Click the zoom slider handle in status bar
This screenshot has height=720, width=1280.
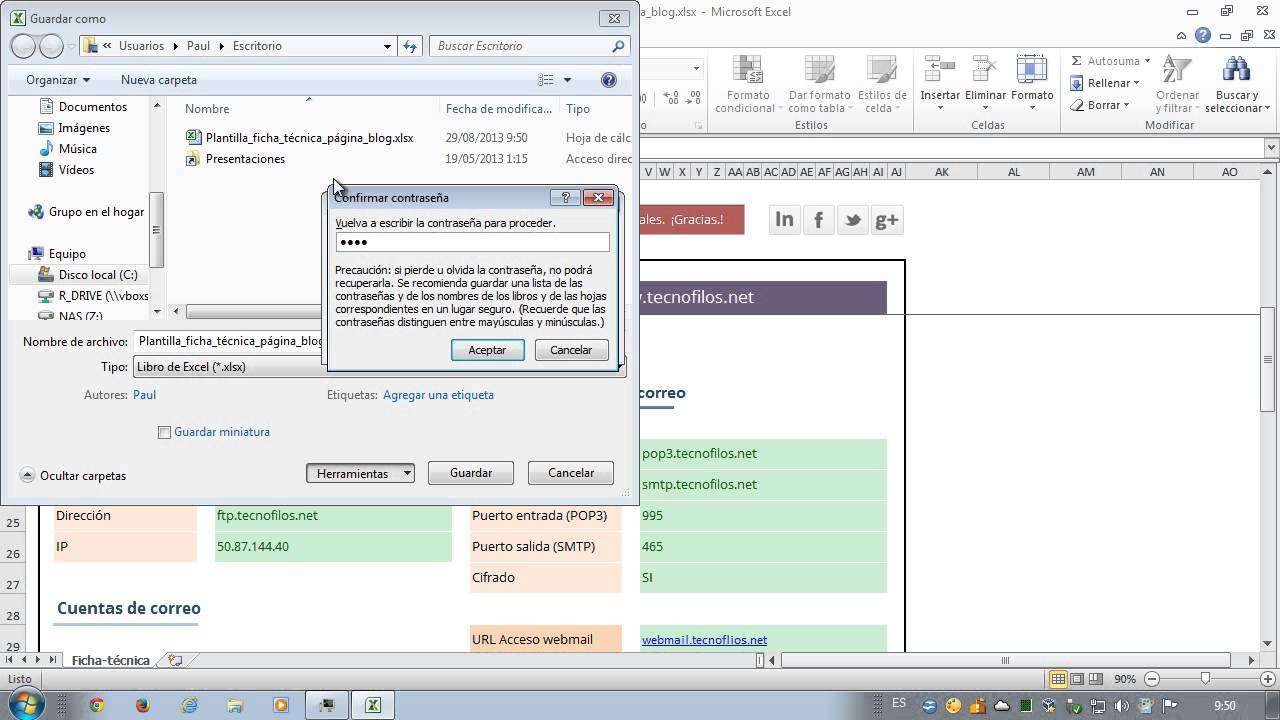(1206, 679)
